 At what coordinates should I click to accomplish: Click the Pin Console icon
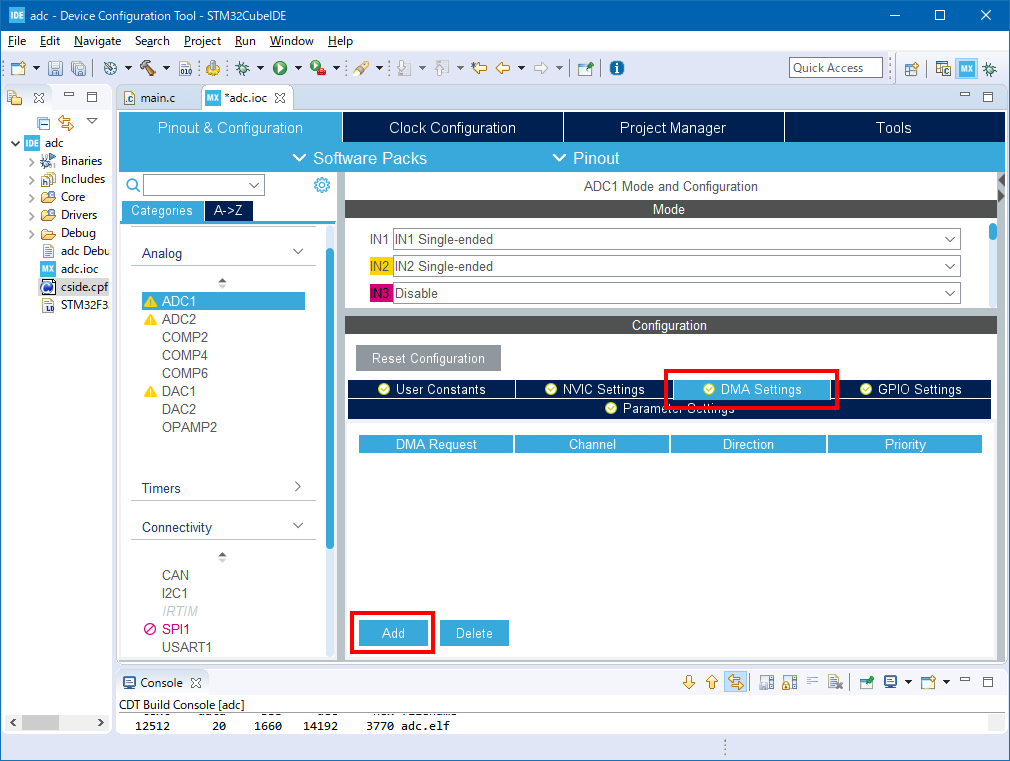pyautogui.click(x=866, y=682)
